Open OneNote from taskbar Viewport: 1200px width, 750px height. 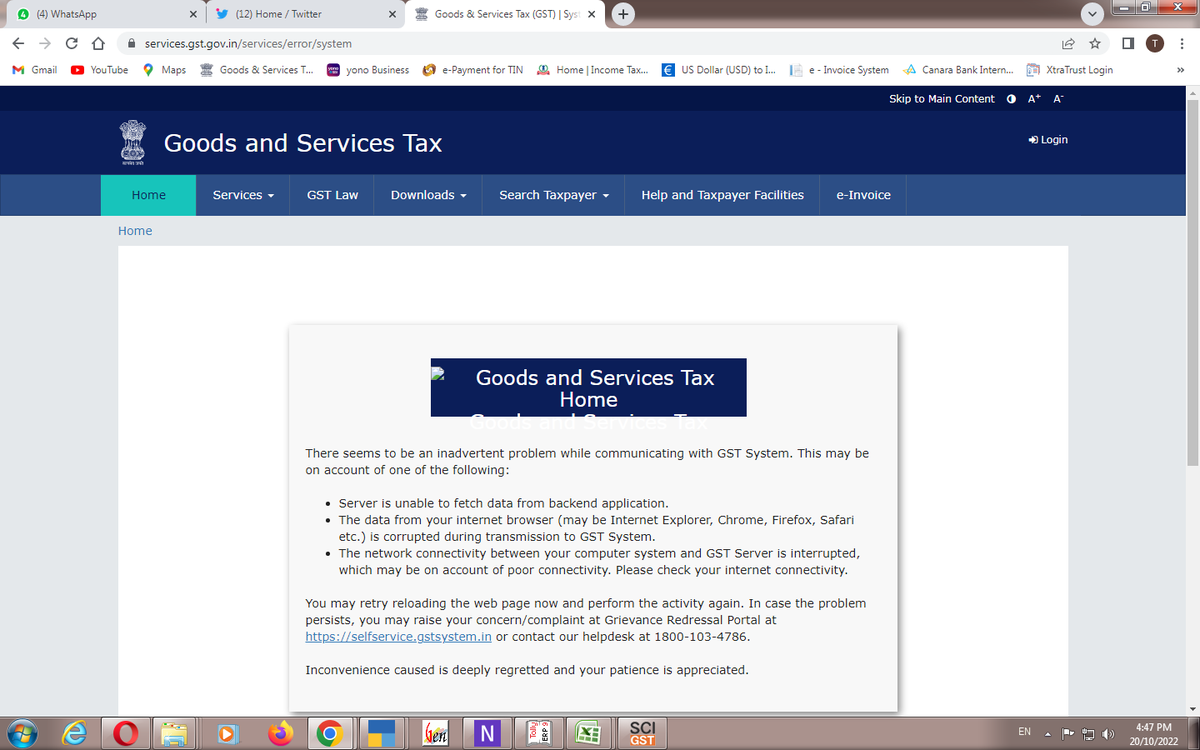click(486, 733)
